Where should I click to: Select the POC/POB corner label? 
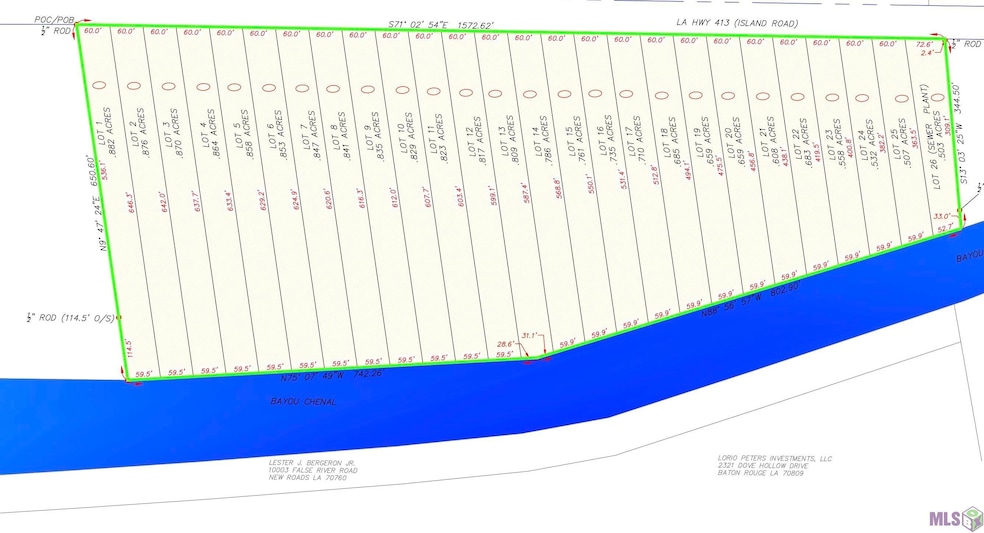tap(56, 18)
